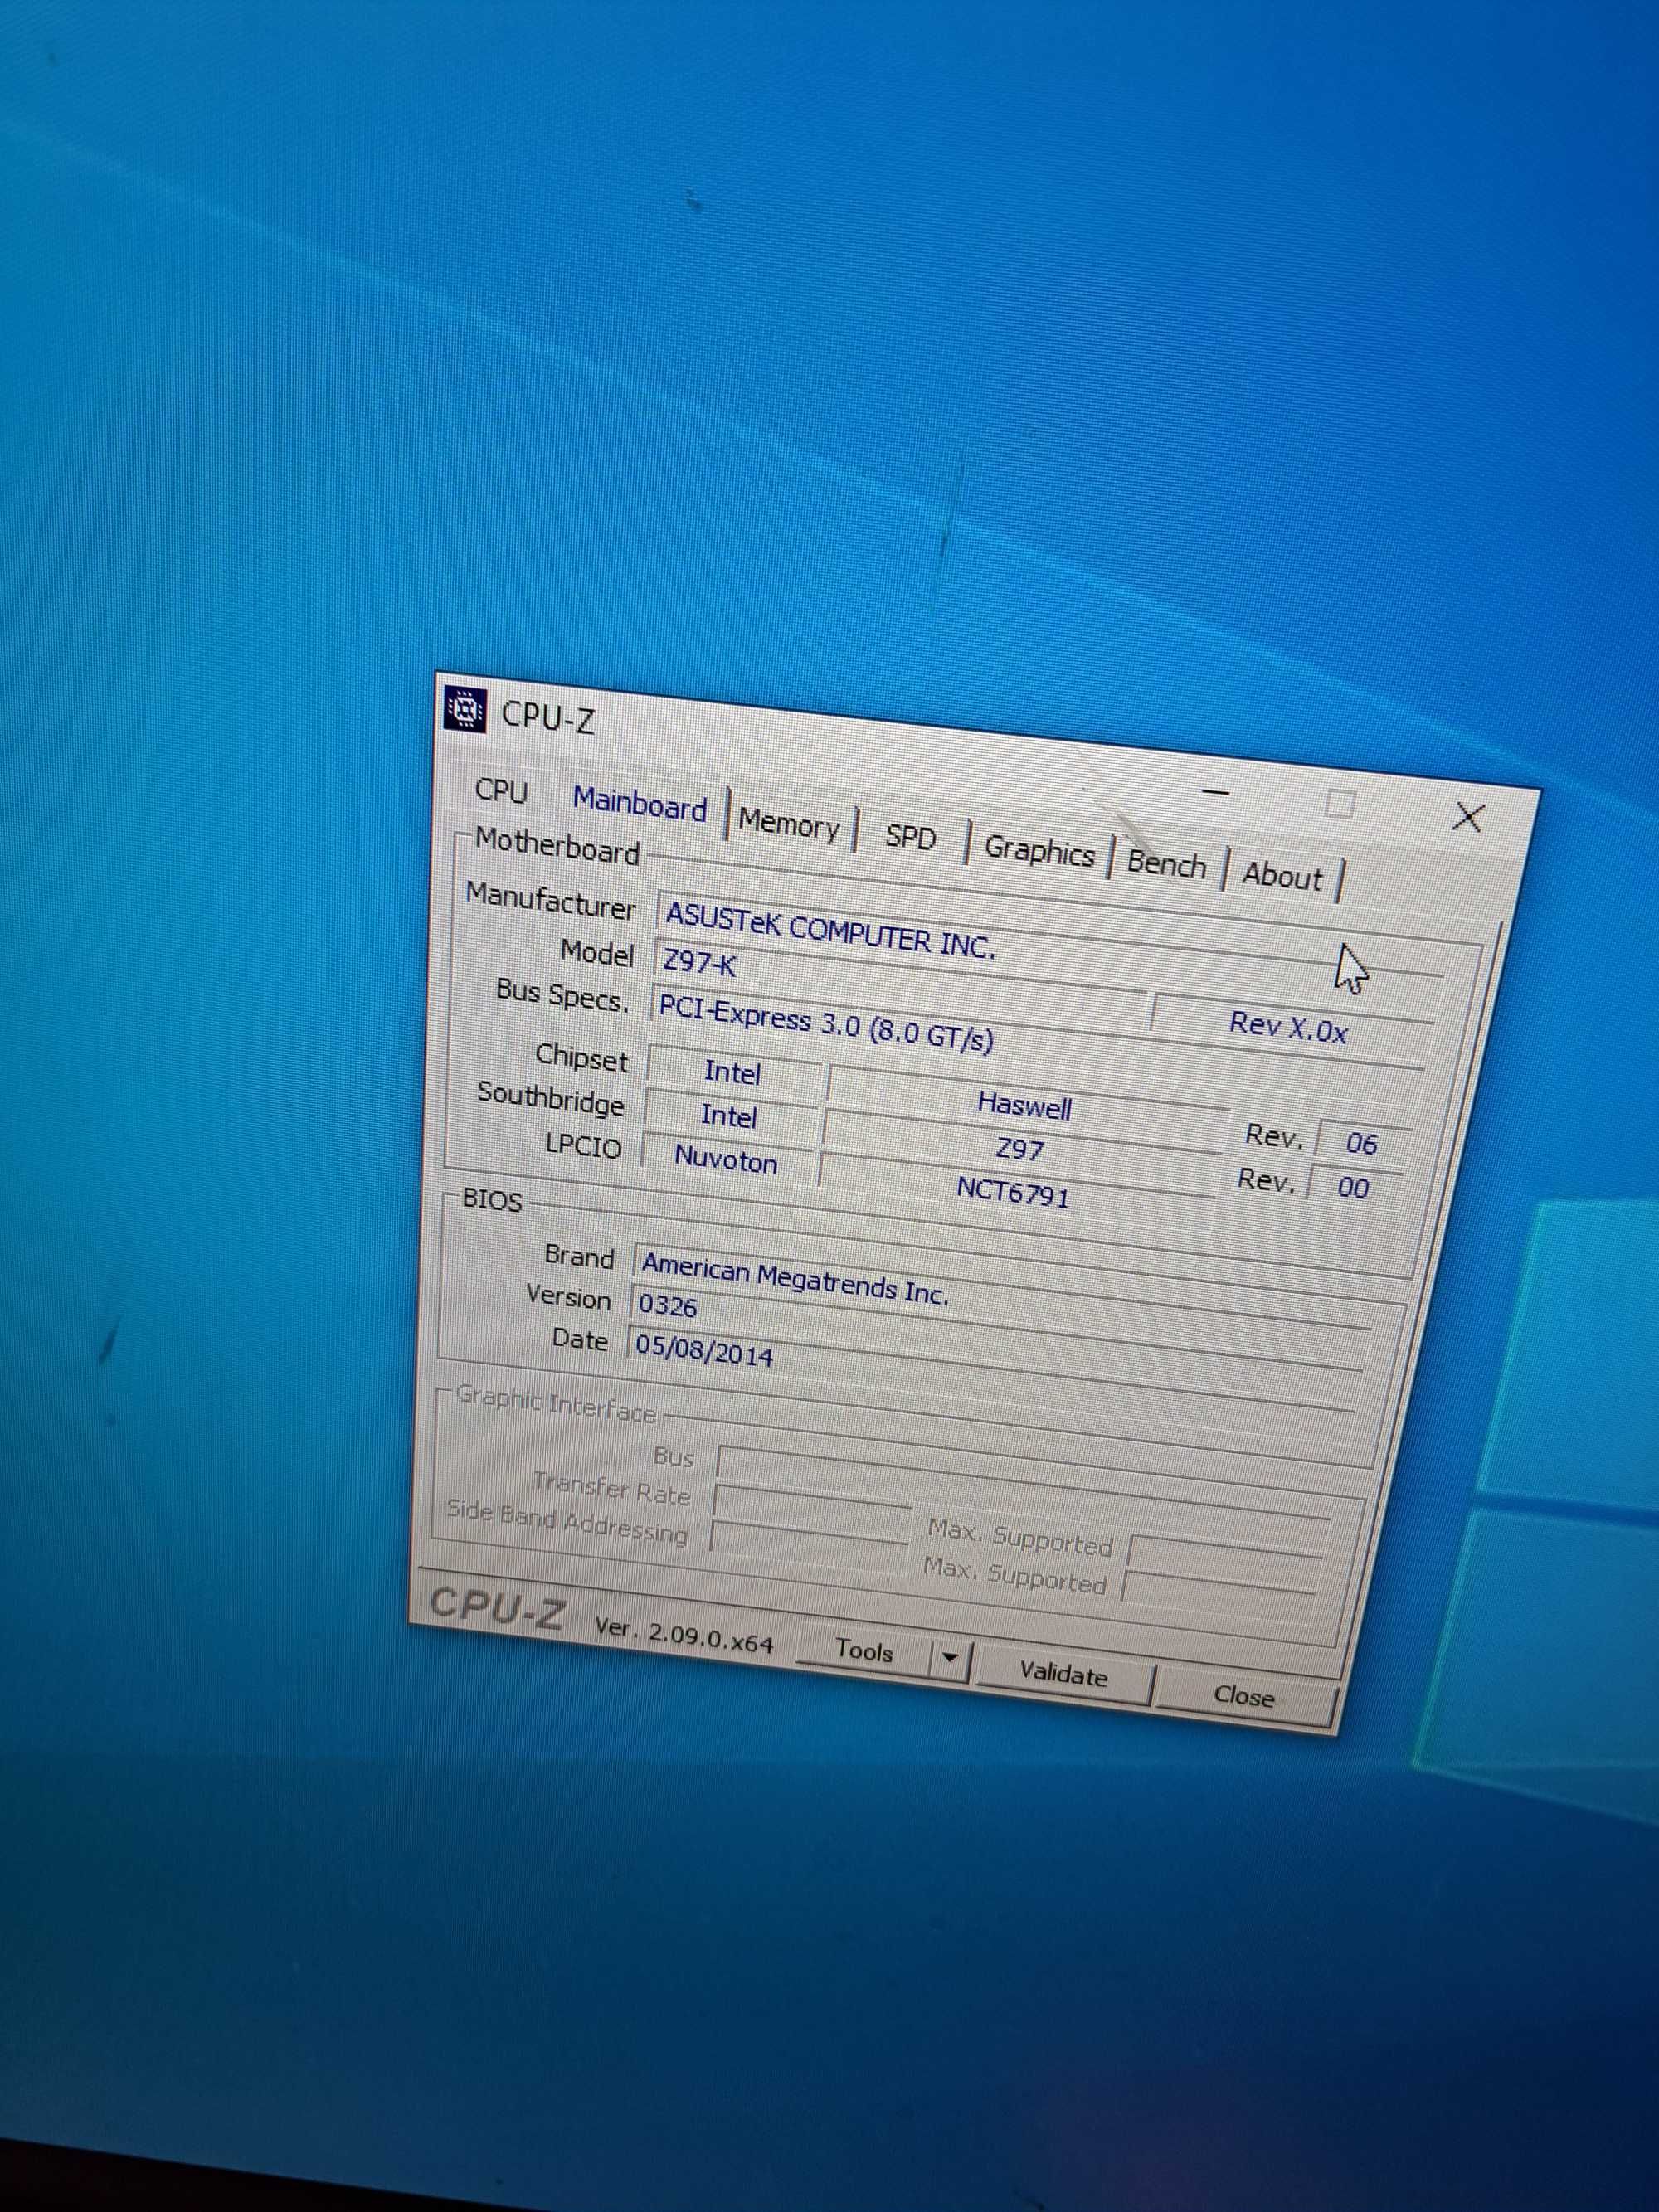Click the Southbridge Intel vendor value
1659x2212 pixels.
click(729, 1116)
